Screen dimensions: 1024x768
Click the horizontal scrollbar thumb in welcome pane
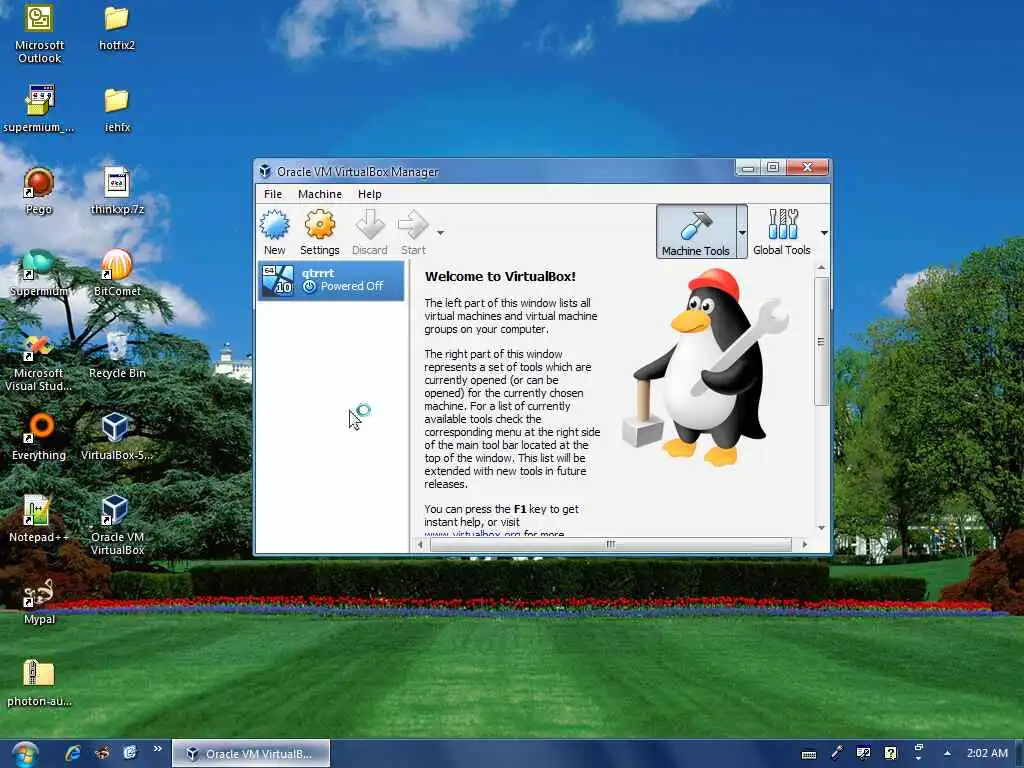coord(610,544)
